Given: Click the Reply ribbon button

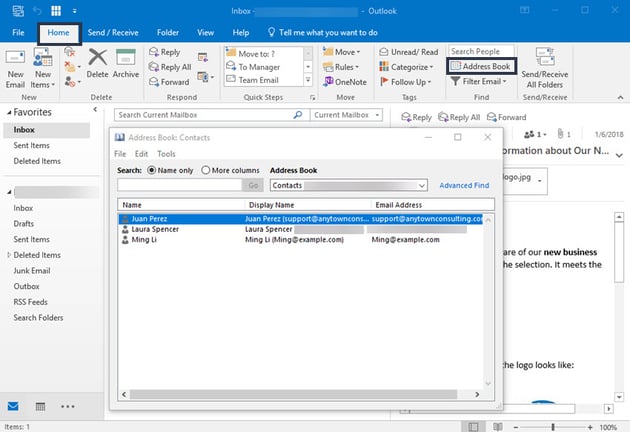Looking at the screenshot, I should (165, 52).
